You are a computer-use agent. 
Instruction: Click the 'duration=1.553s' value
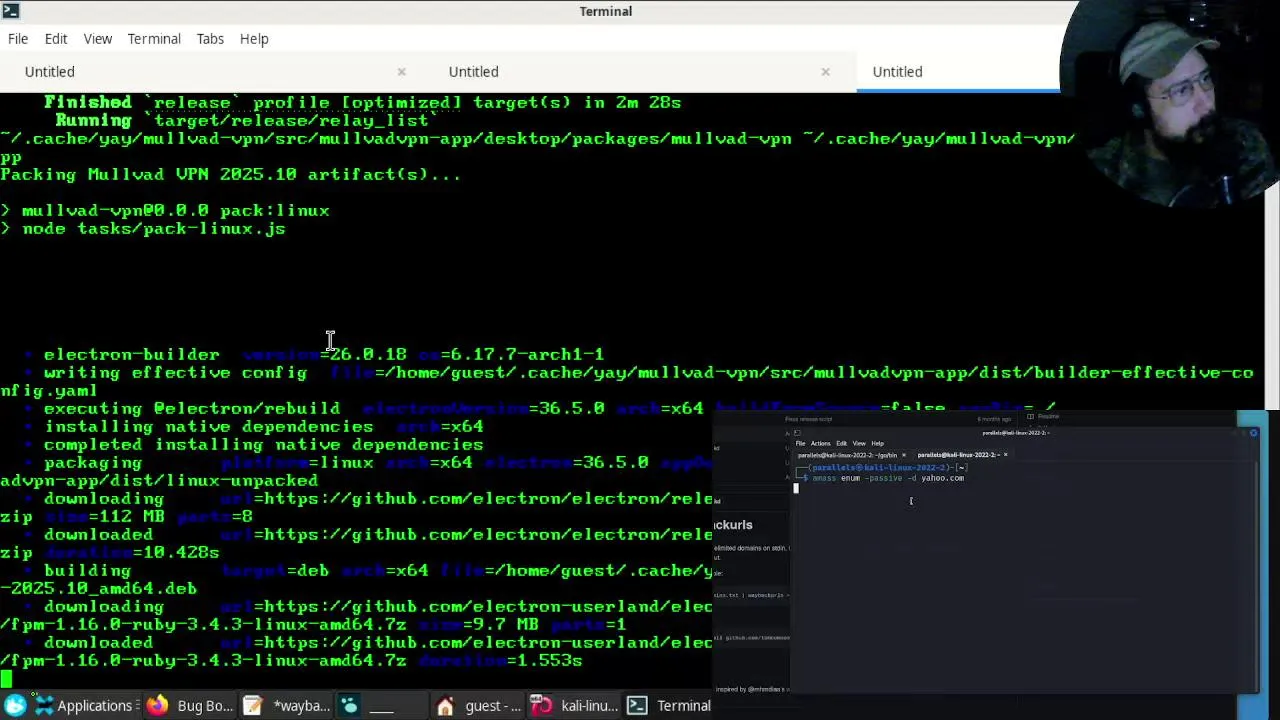click(500, 660)
